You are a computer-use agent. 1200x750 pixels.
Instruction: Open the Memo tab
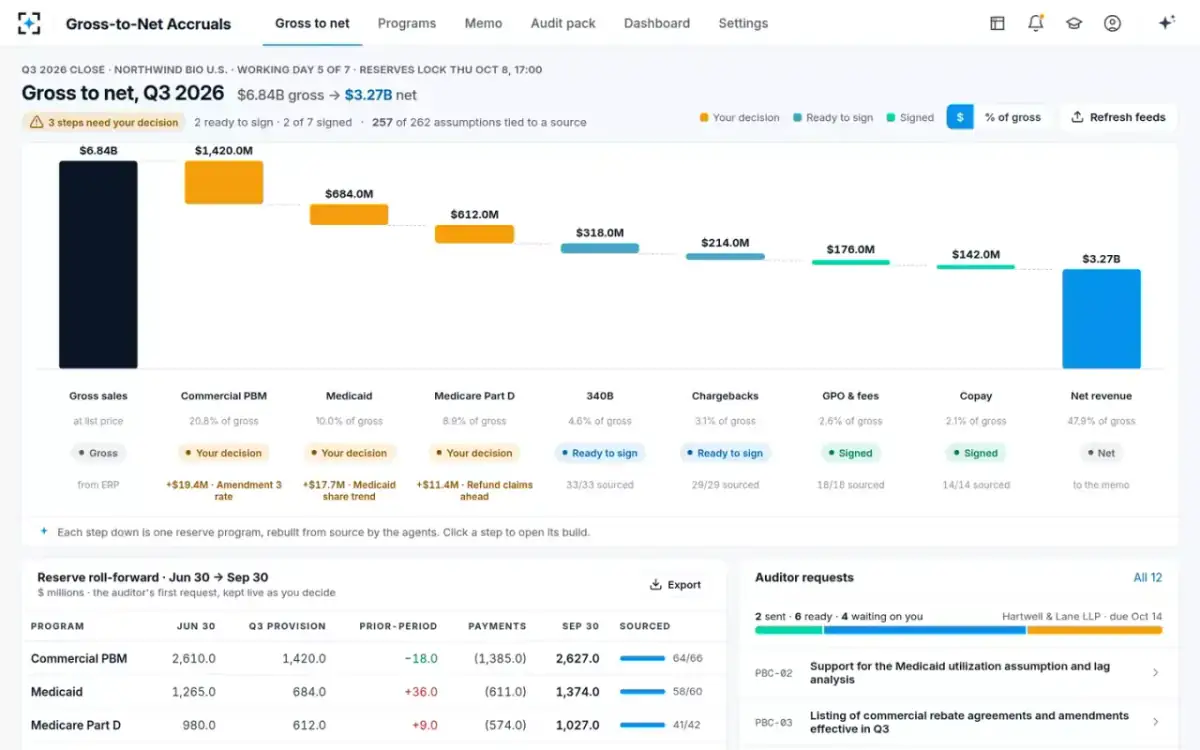tap(483, 23)
